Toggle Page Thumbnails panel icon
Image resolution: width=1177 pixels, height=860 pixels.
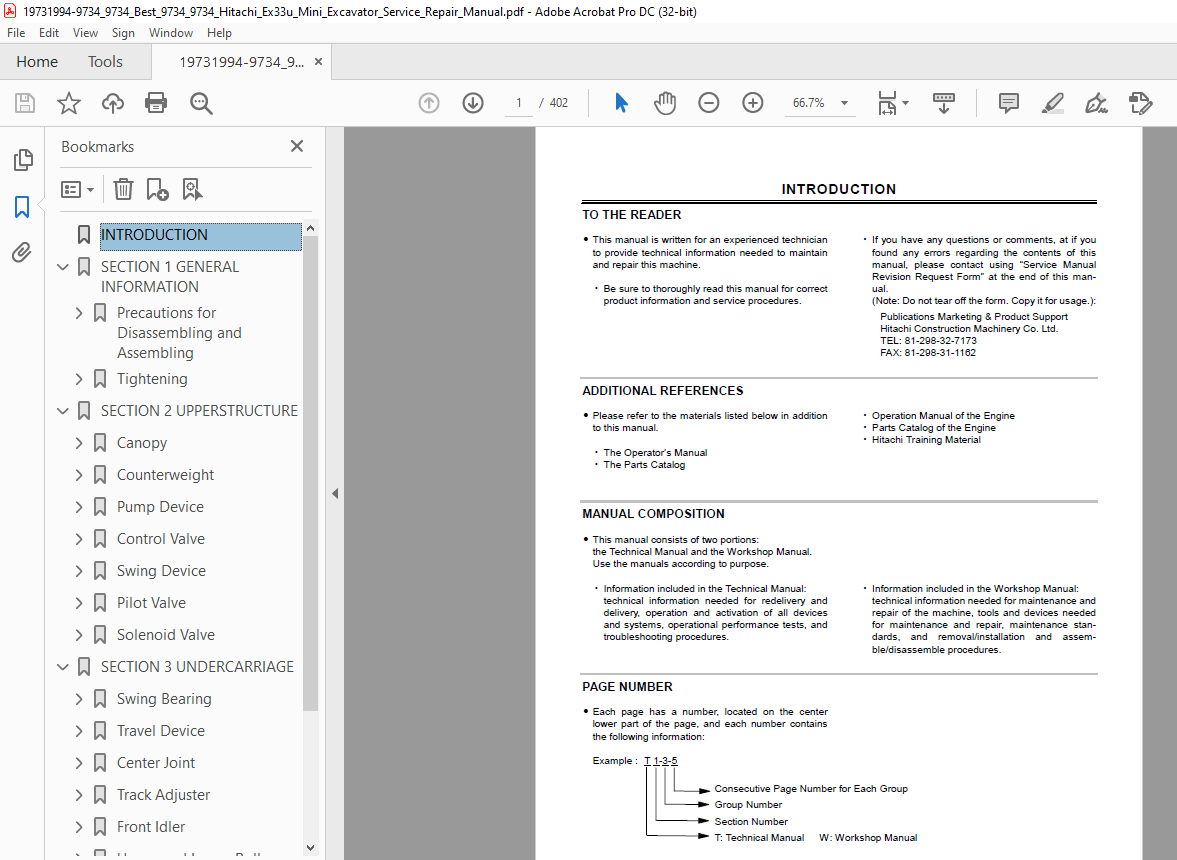pyautogui.click(x=22, y=160)
